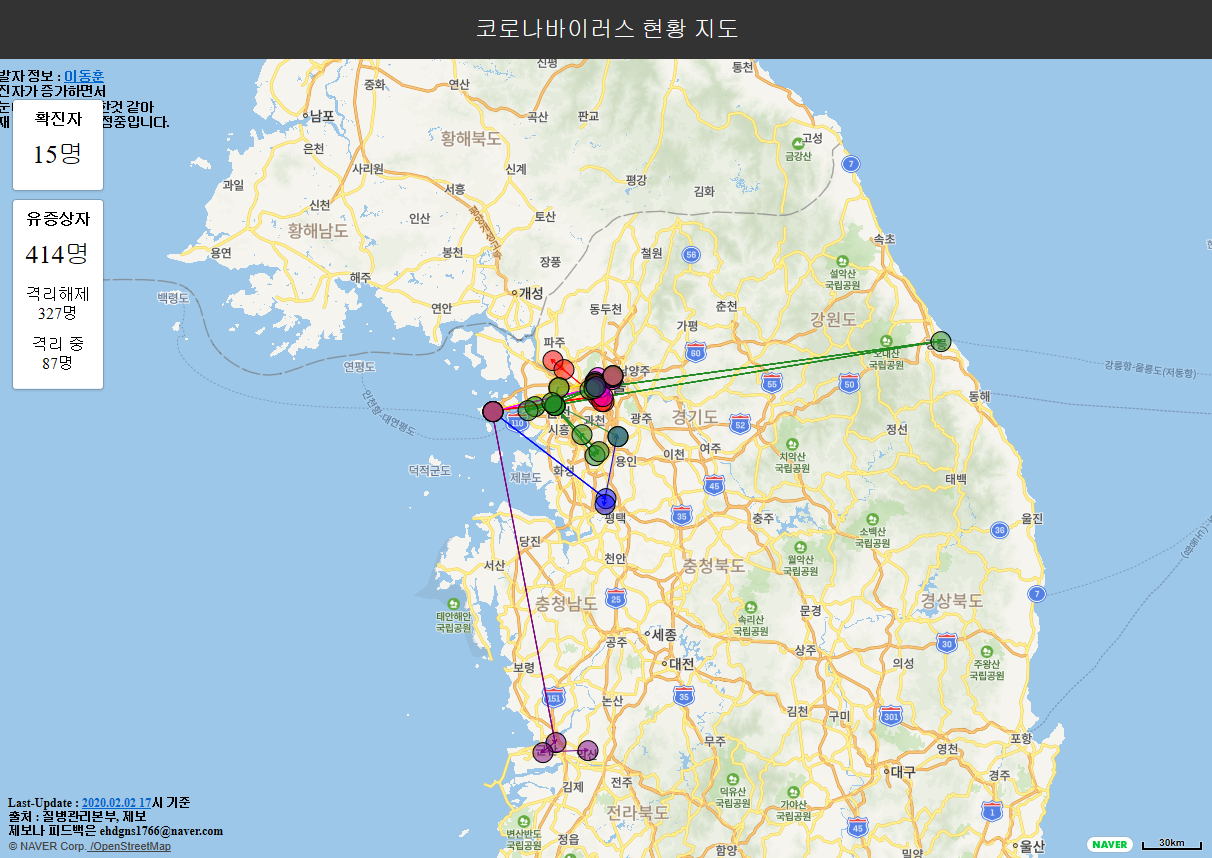1212x858 pixels.
Task: Open the OpenStreetMap attribution link
Action: [130, 847]
